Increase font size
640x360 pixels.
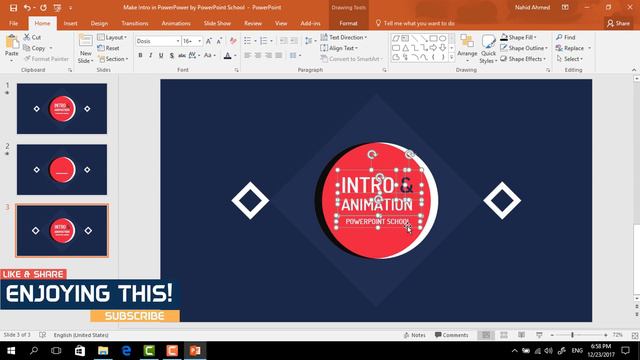point(209,41)
